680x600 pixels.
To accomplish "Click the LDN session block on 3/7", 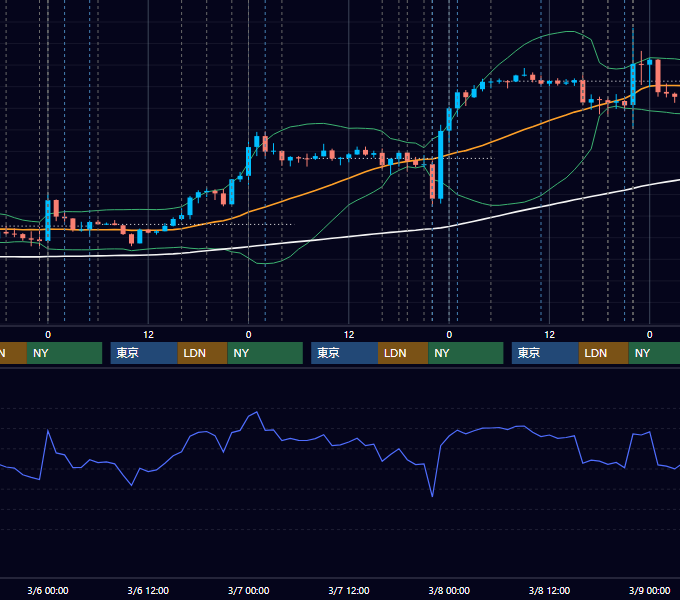I will tap(403, 353).
